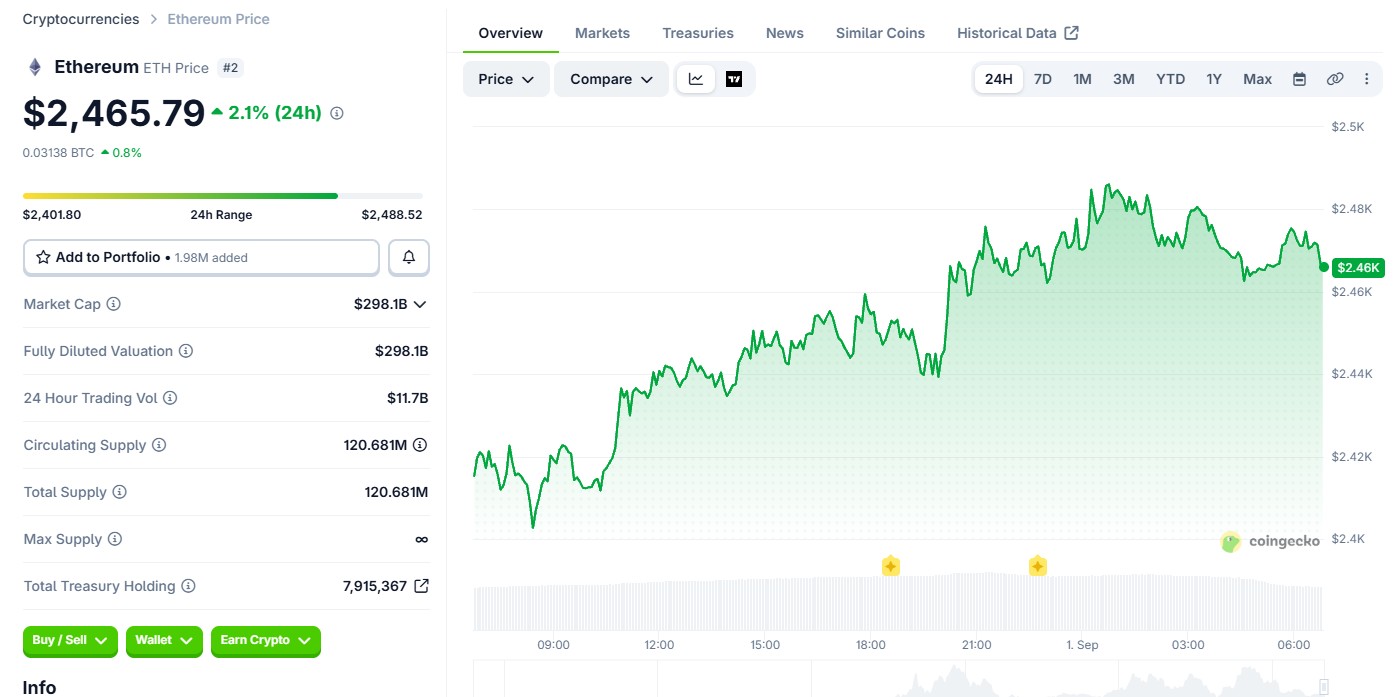Click info icon beside 120.681M circulating value

click(x=420, y=445)
